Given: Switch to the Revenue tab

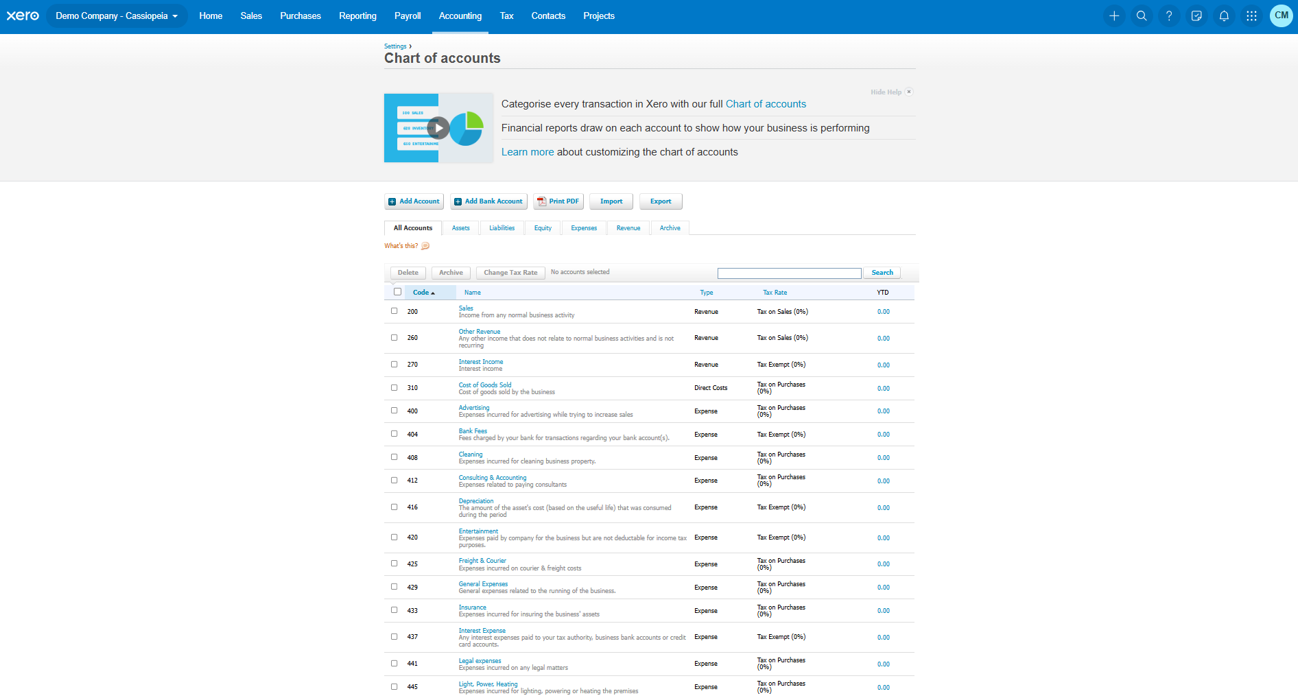Looking at the screenshot, I should [628, 228].
